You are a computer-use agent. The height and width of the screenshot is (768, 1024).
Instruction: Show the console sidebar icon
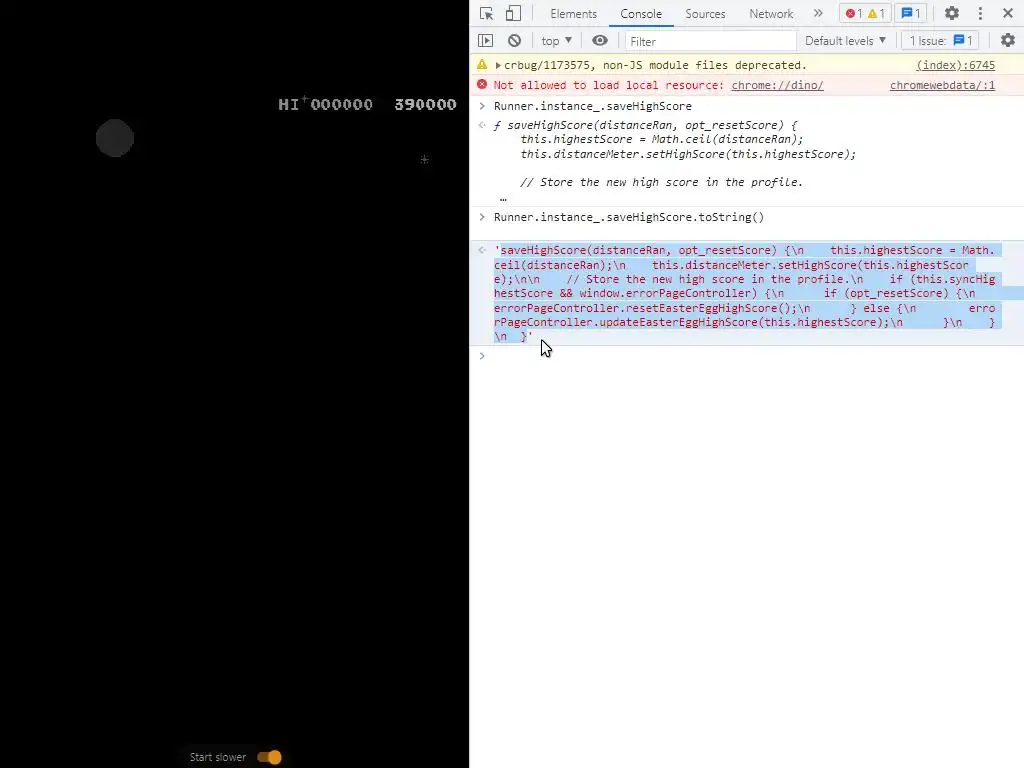pos(485,40)
